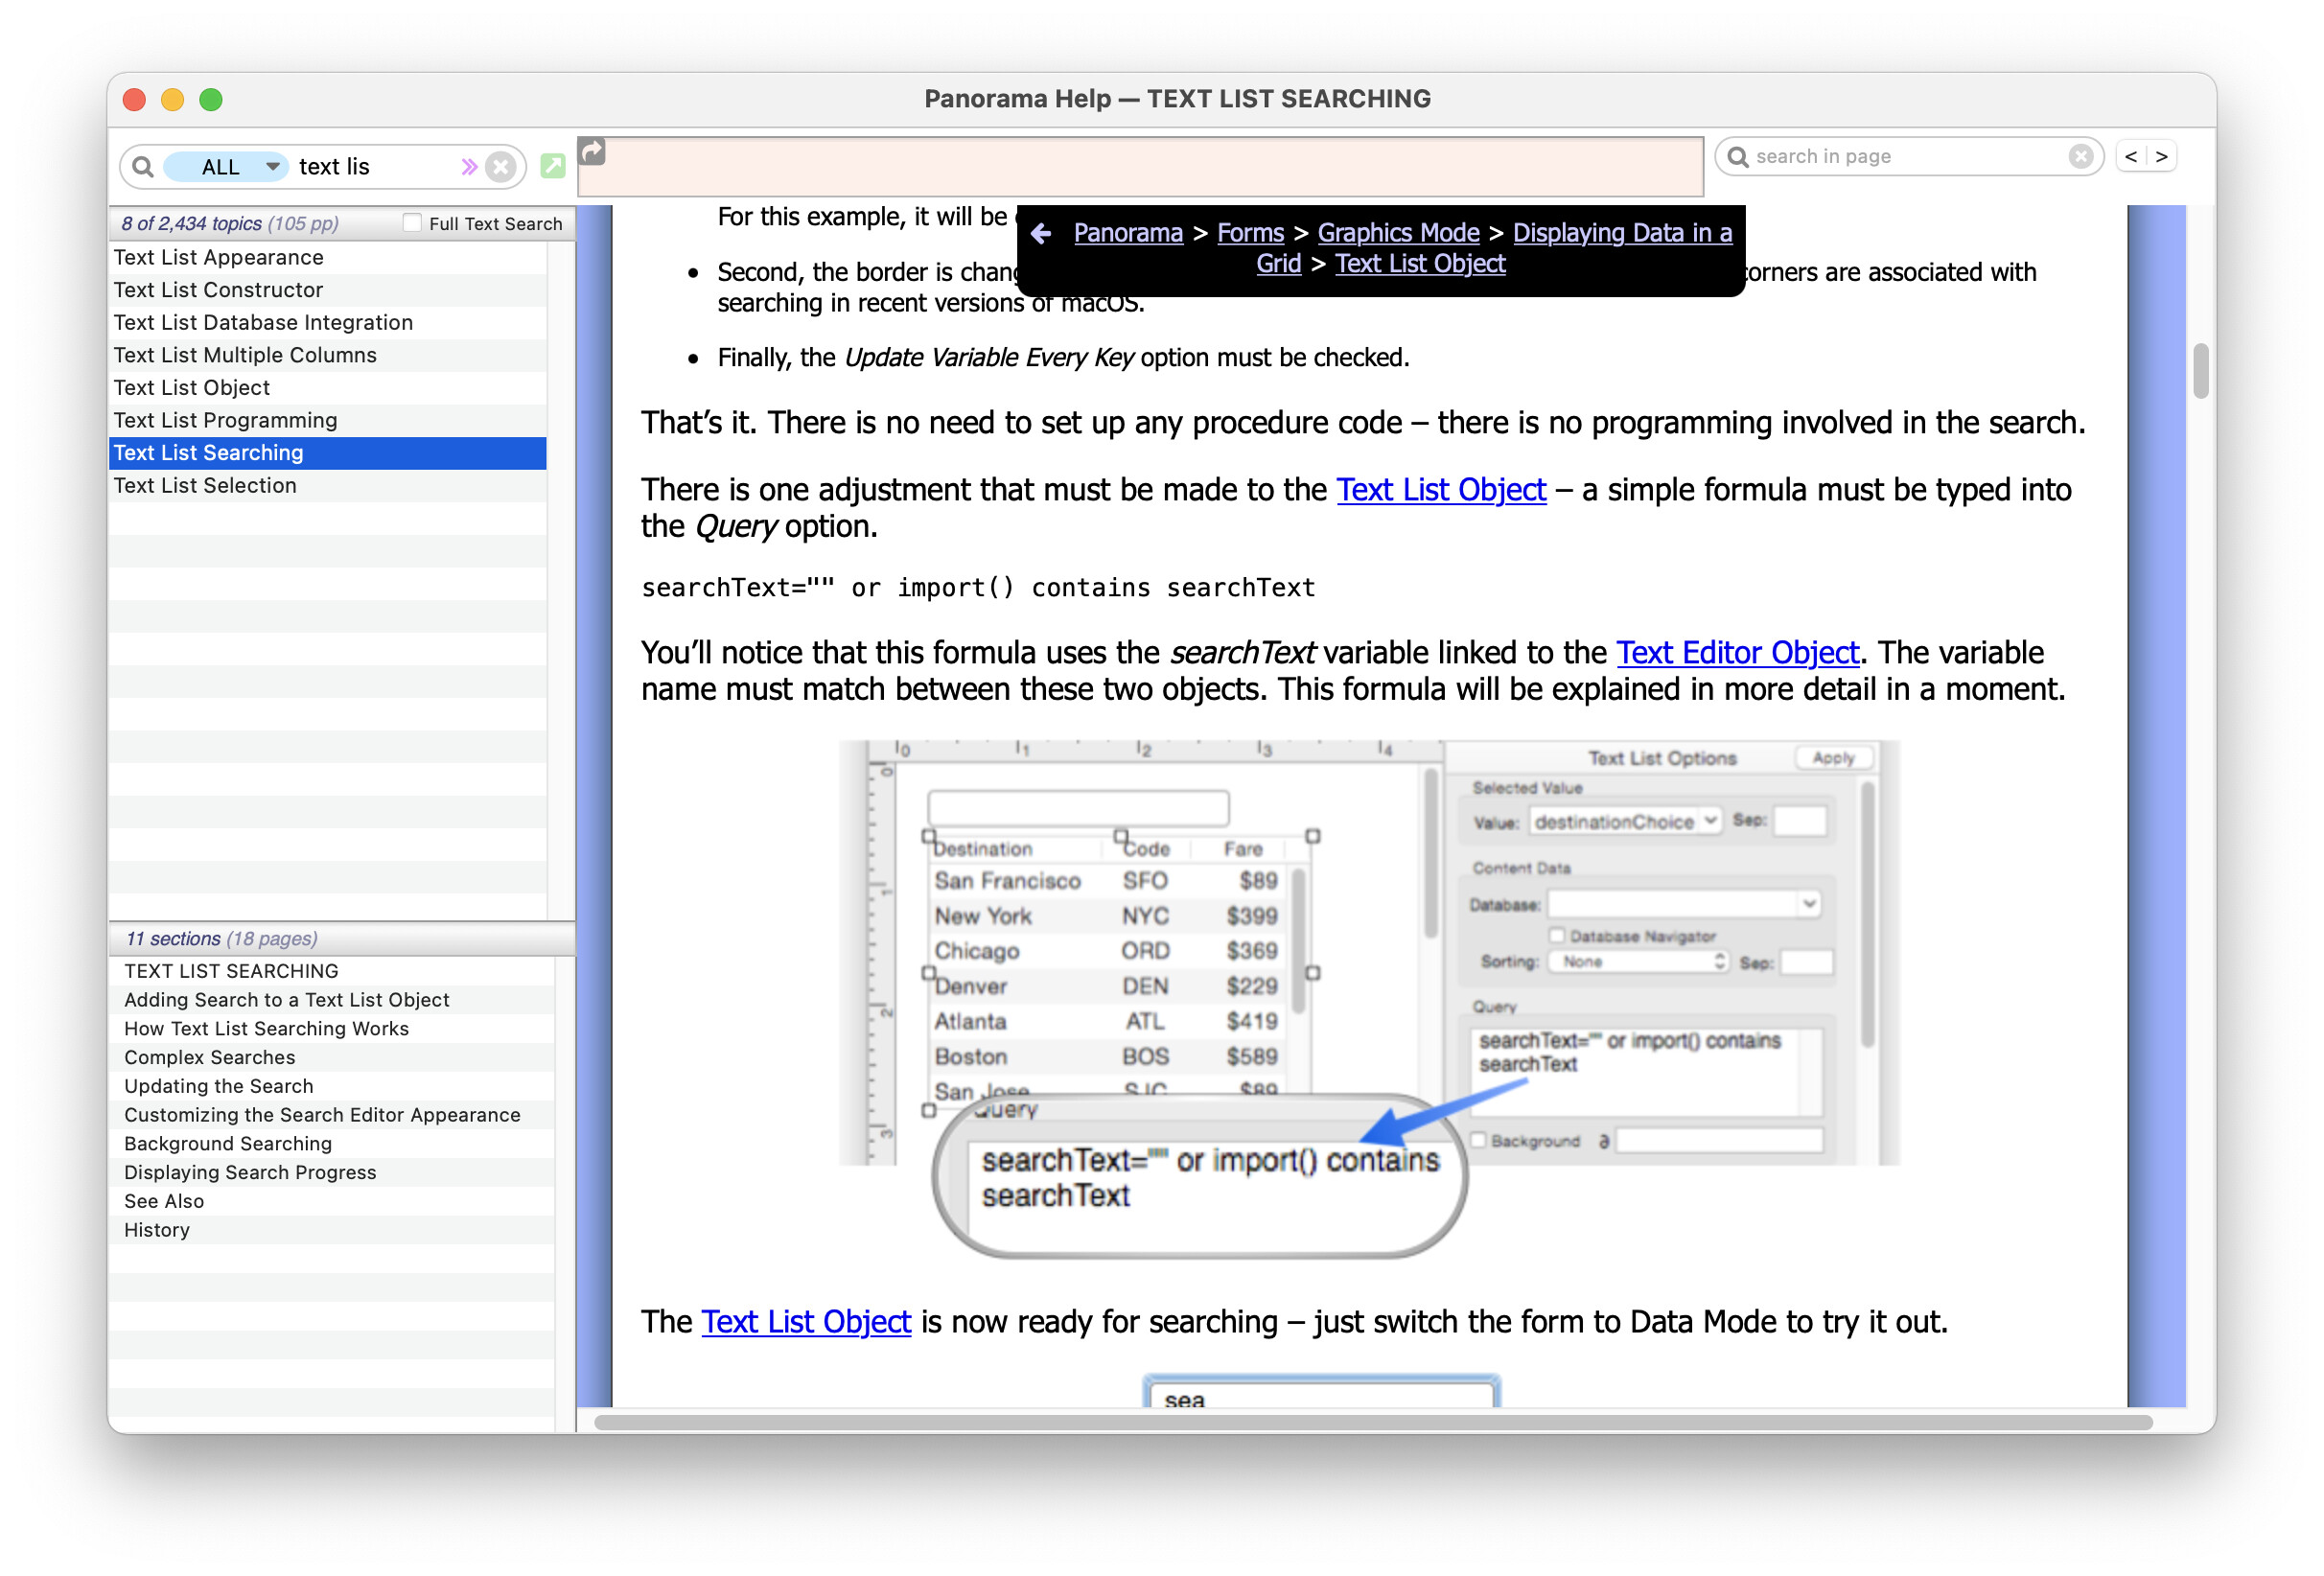Clear the topic search text

tap(501, 167)
